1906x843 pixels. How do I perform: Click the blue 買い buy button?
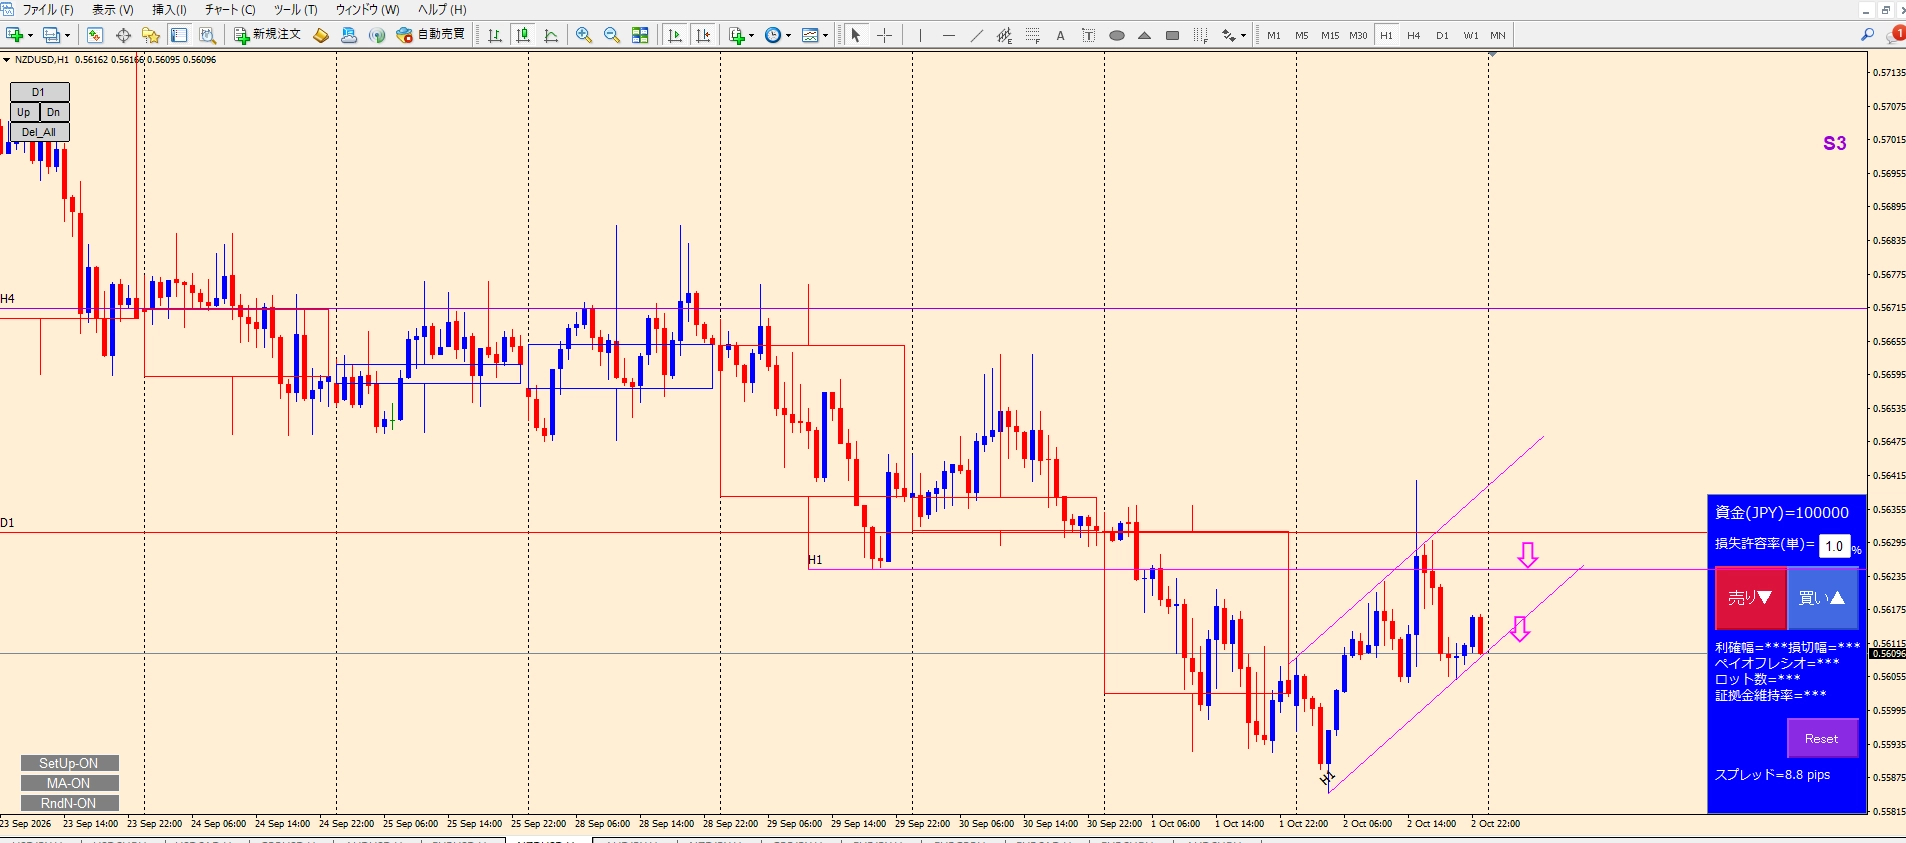1822,598
